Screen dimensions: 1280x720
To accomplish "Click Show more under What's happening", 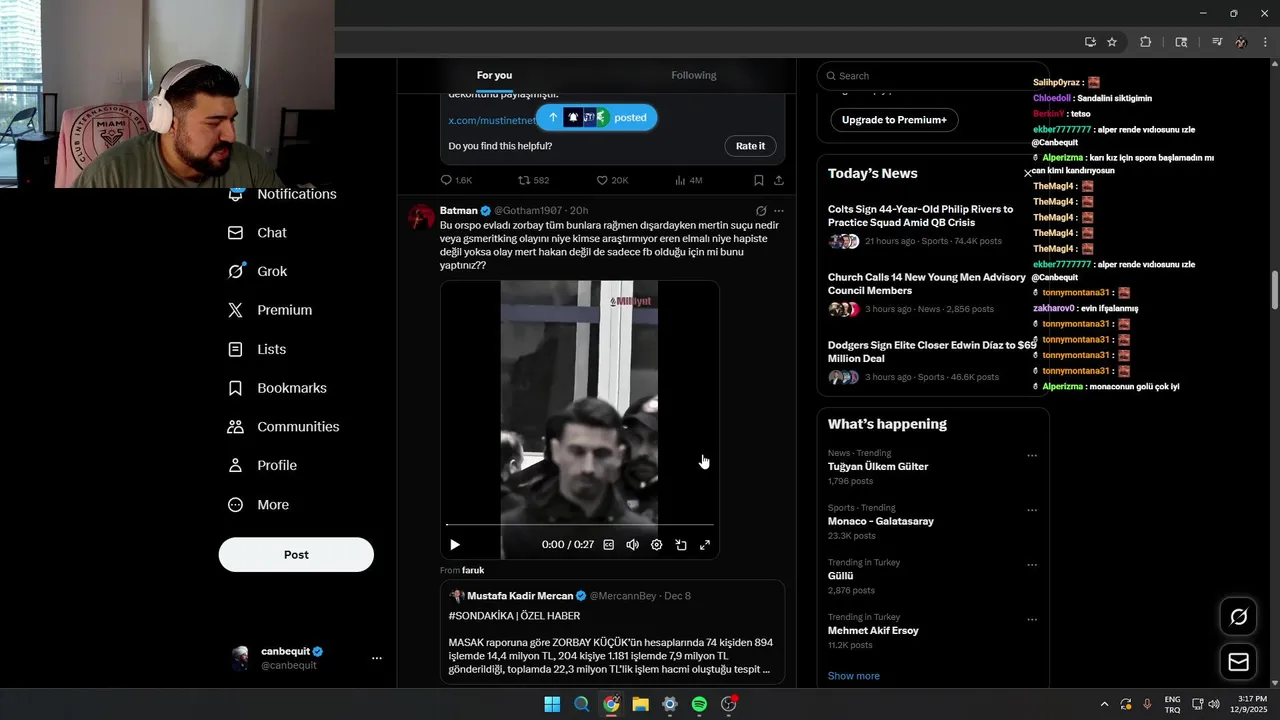I will pos(854,676).
